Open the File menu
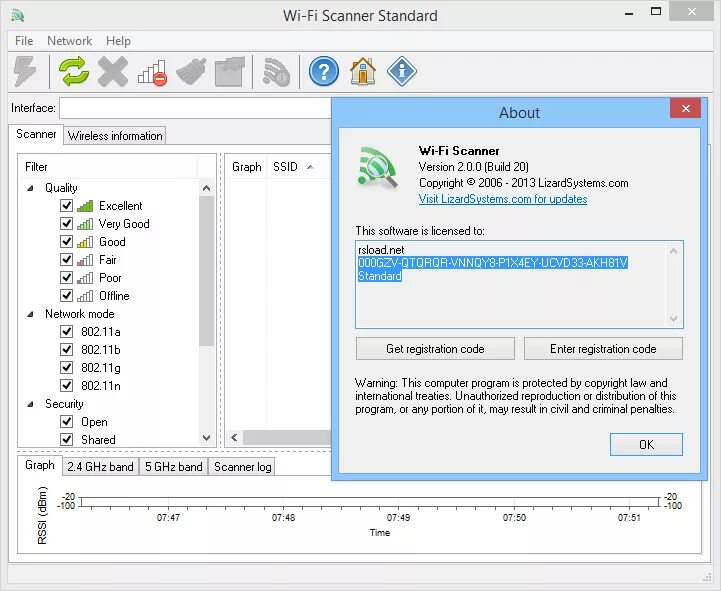The image size is (721, 591). [x=24, y=41]
